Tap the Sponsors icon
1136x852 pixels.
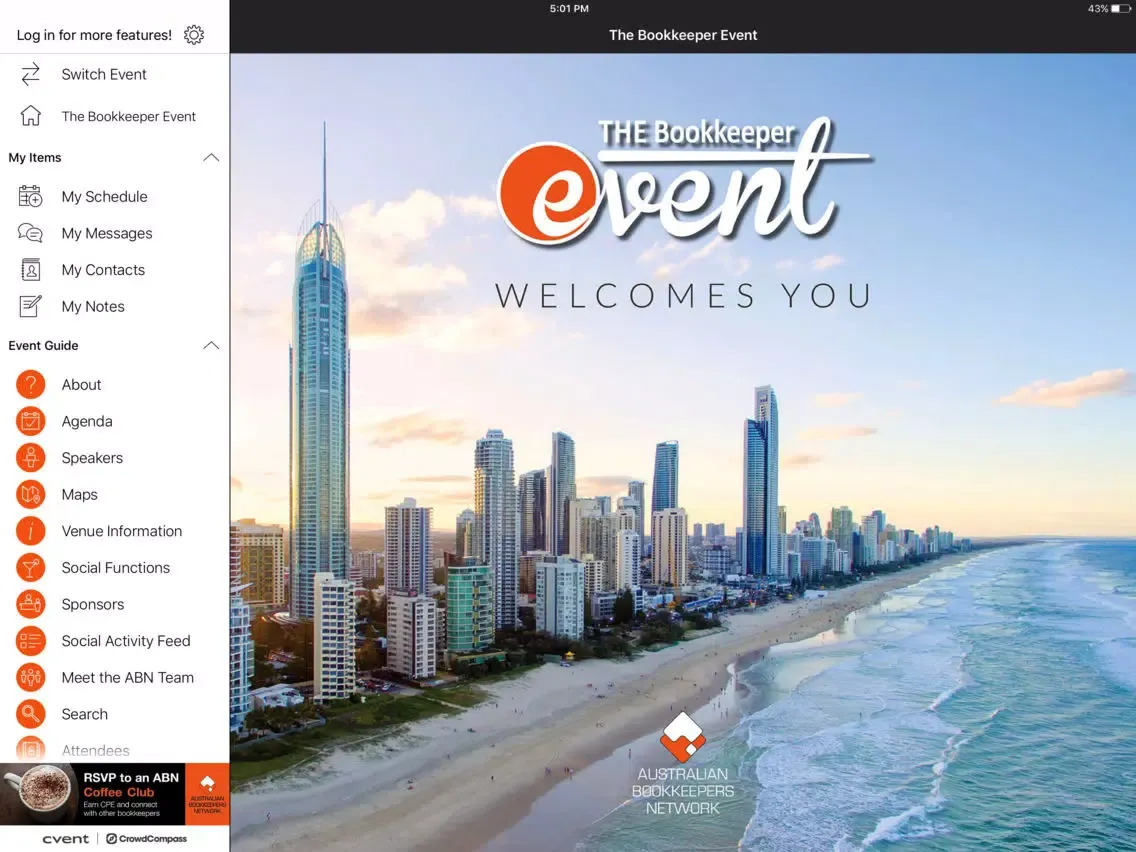(30, 604)
